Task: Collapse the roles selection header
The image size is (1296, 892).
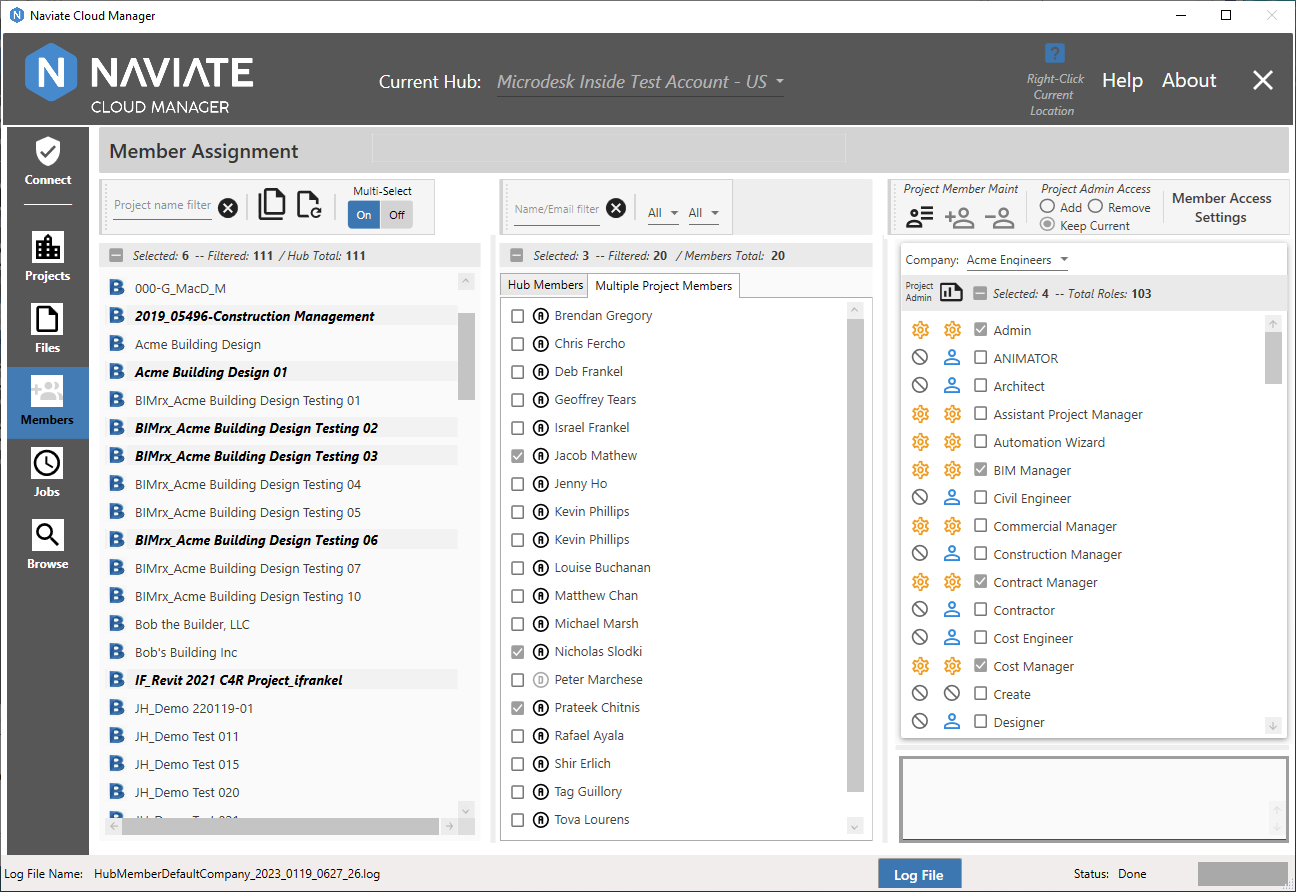Action: tap(980, 294)
